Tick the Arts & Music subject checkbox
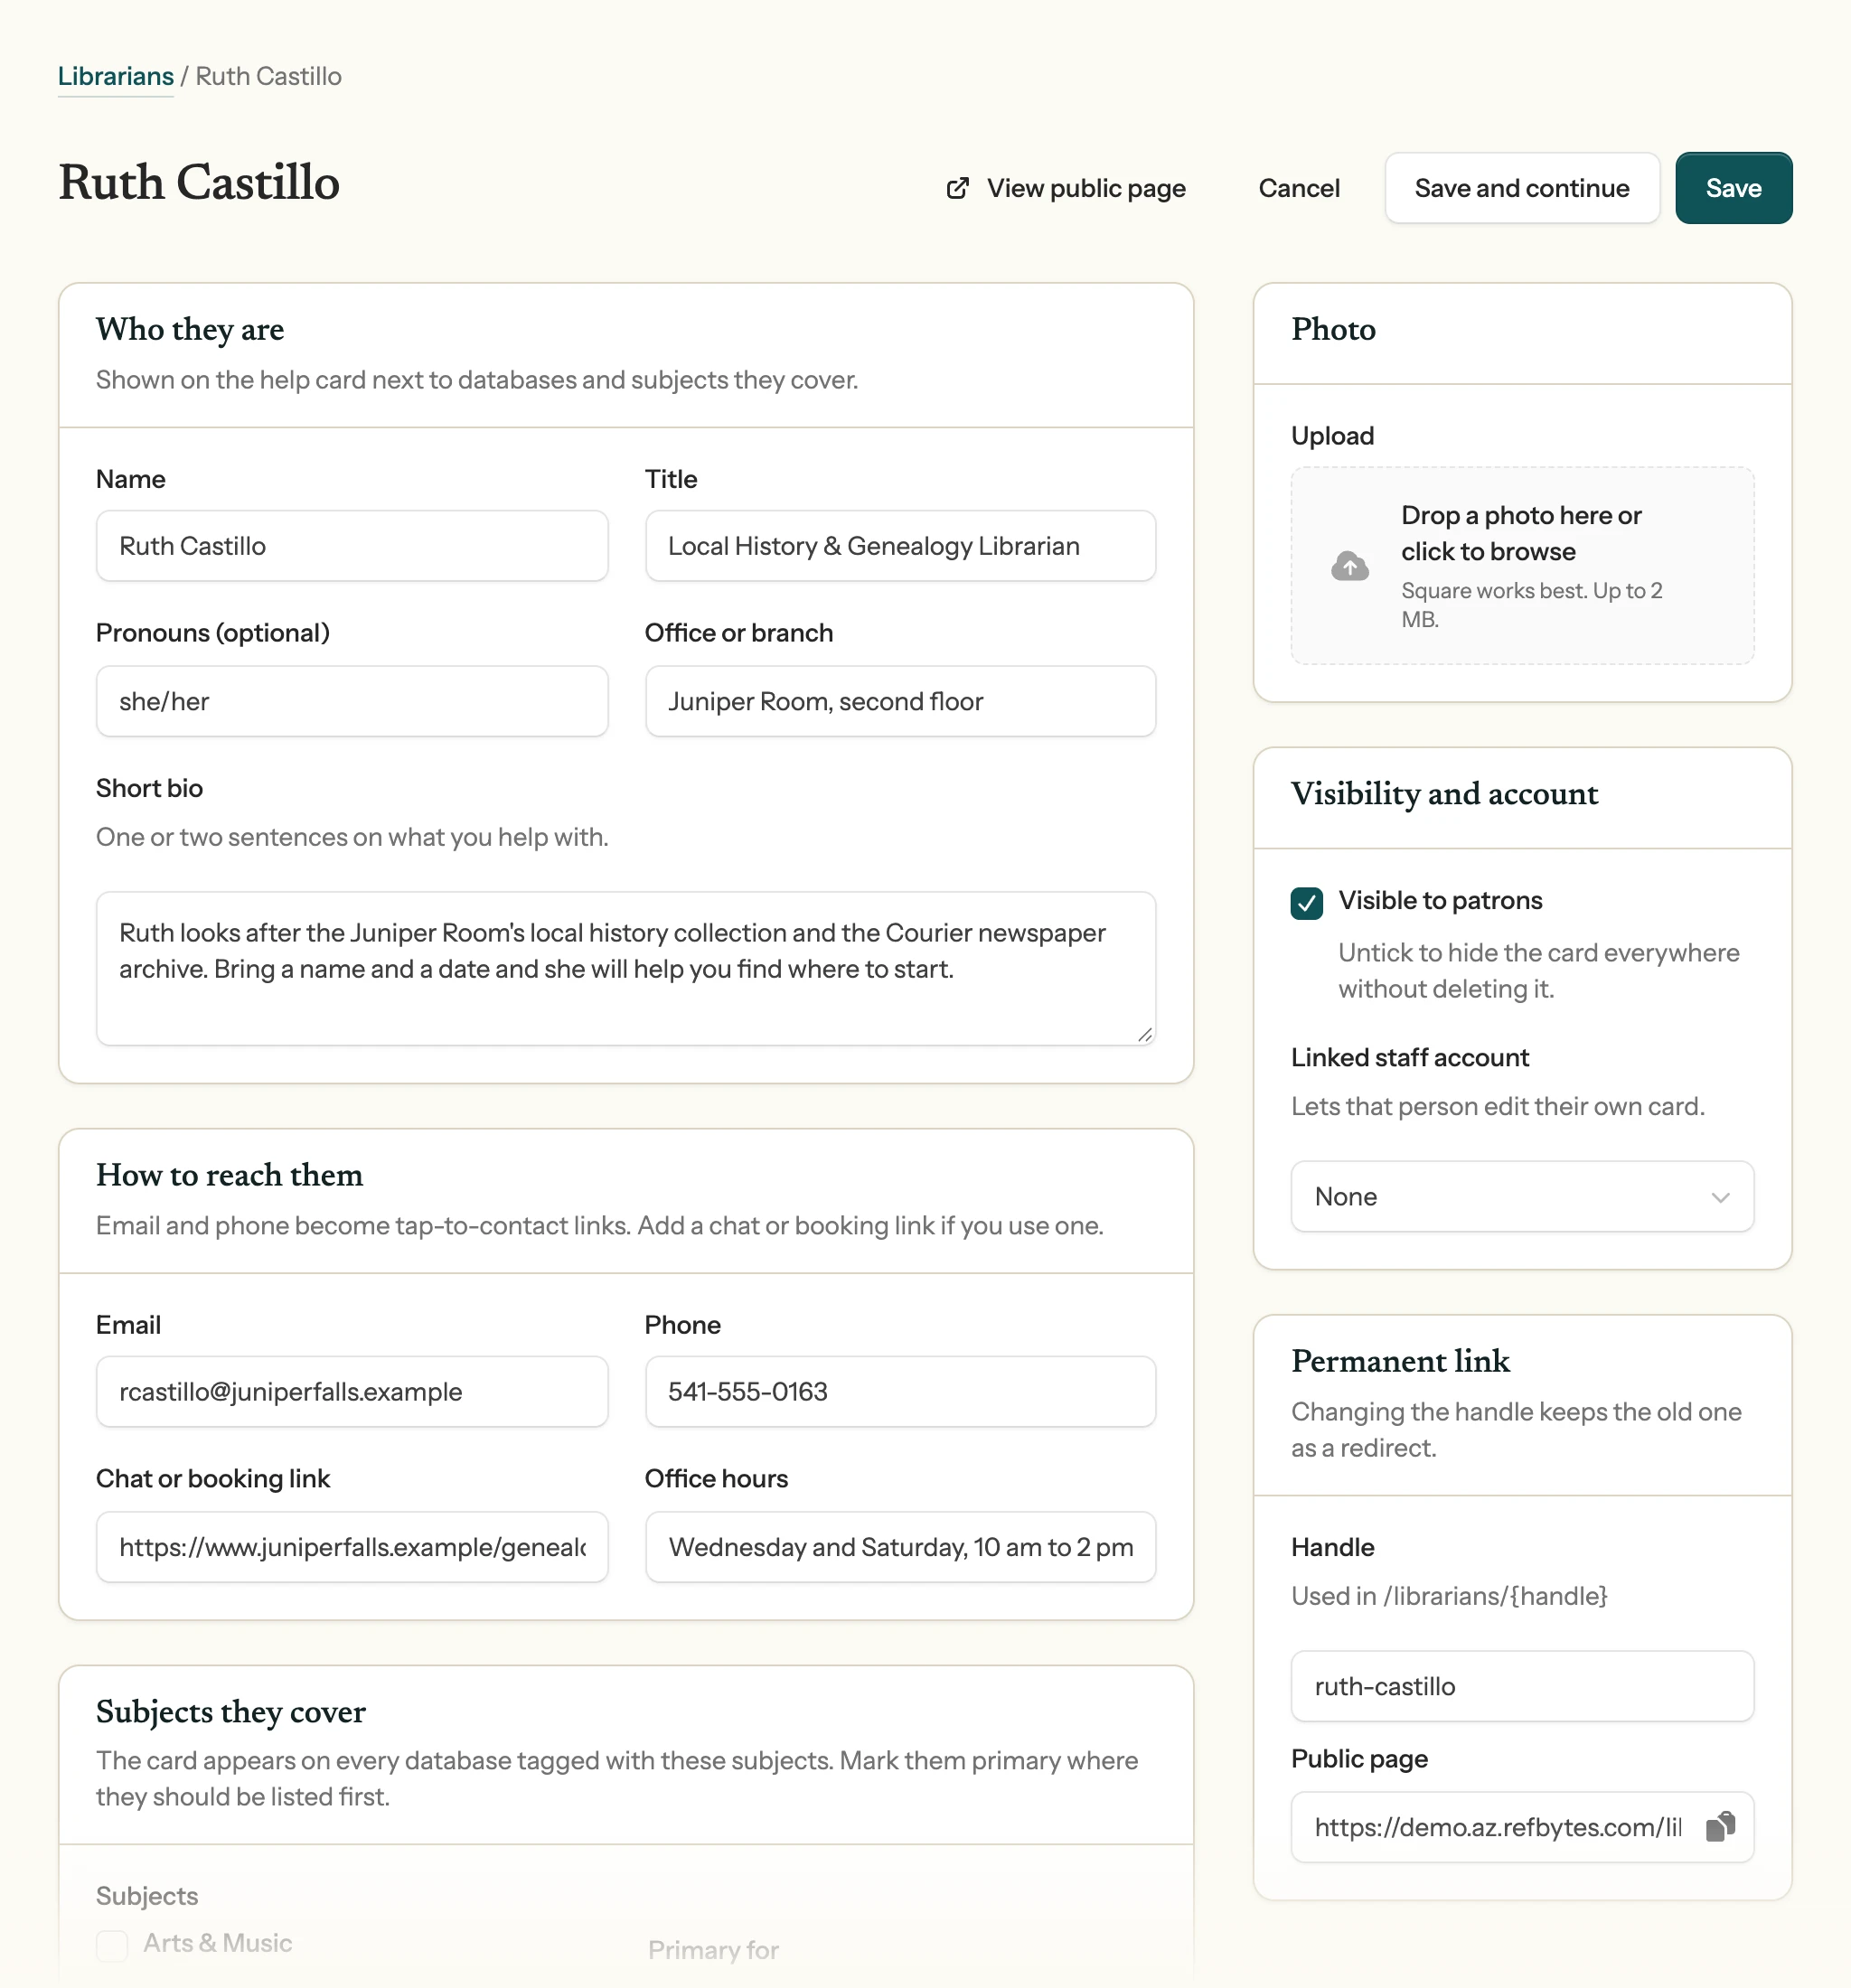The height and width of the screenshot is (1988, 1851). point(112,1945)
